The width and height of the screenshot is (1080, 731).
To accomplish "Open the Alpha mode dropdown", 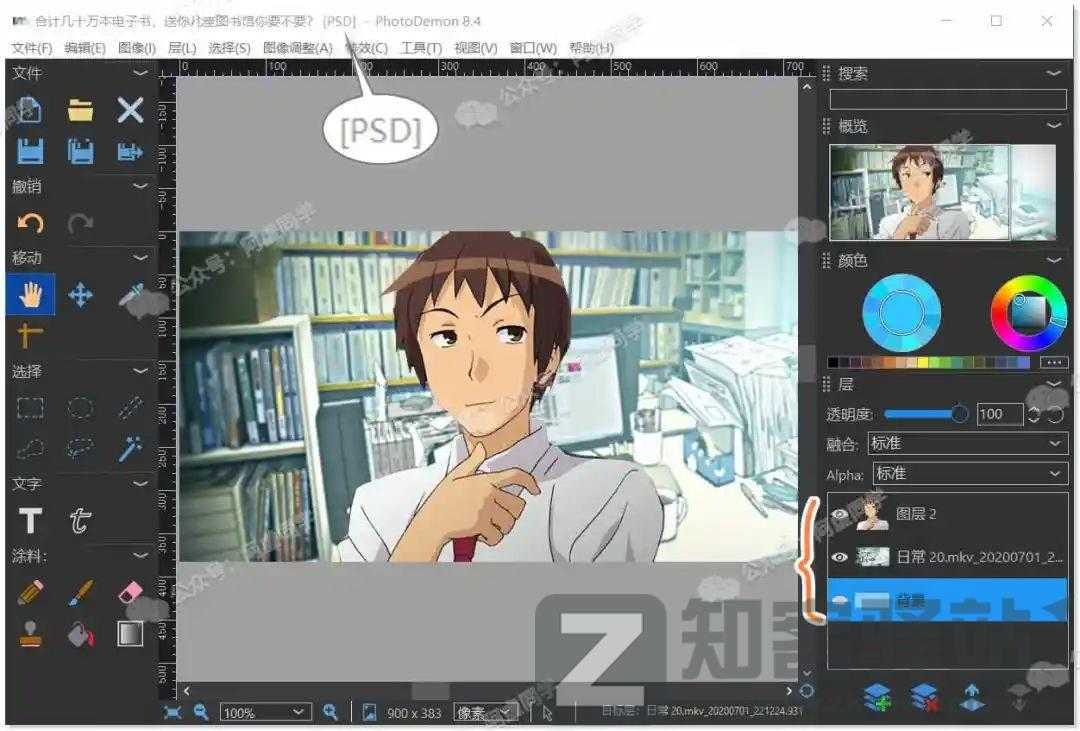I will pyautogui.click(x=967, y=473).
